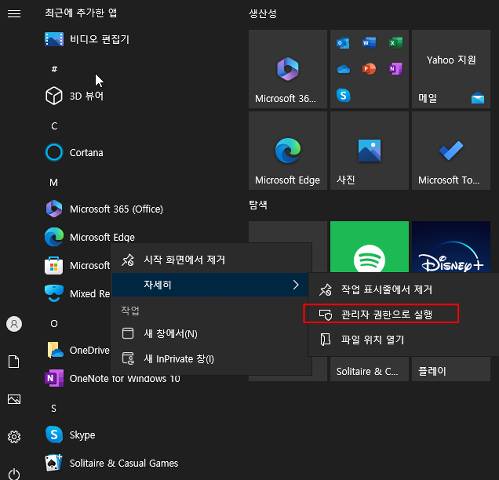
Task: Open PowerPoint icon in the Office folder tile
Action: click(369, 69)
